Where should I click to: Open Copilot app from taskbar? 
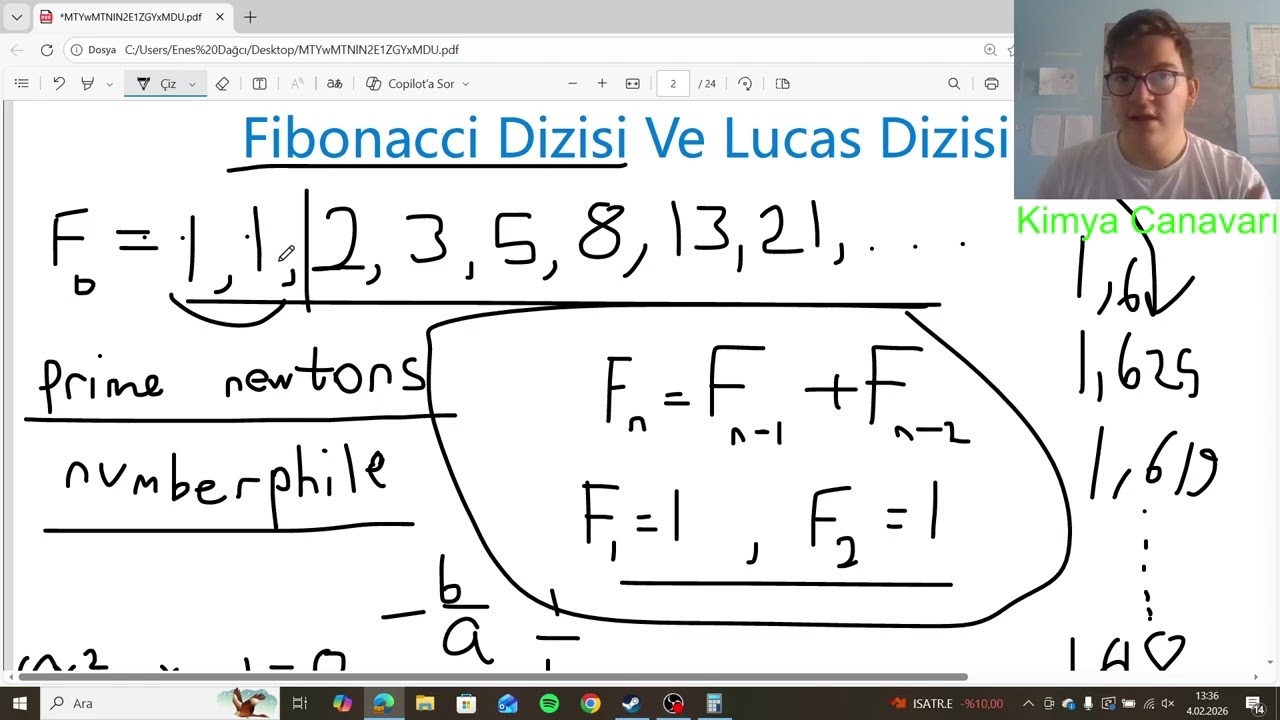tap(342, 703)
